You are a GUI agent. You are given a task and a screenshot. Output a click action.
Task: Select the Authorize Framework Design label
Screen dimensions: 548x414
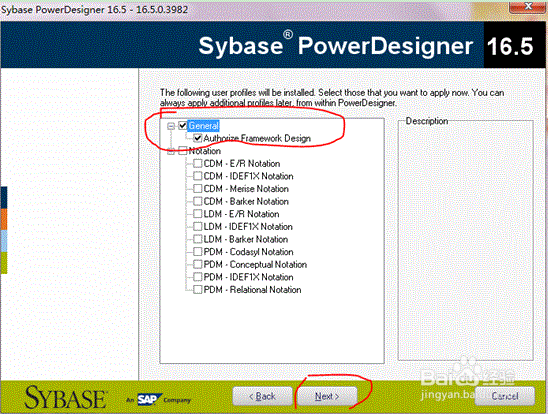[x=257, y=138]
